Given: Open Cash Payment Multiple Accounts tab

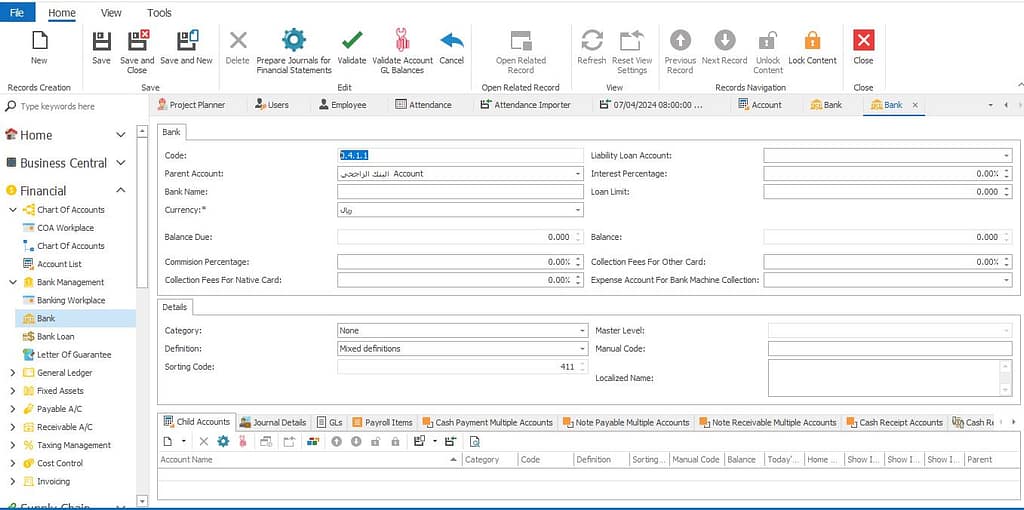Looking at the screenshot, I should (488, 422).
